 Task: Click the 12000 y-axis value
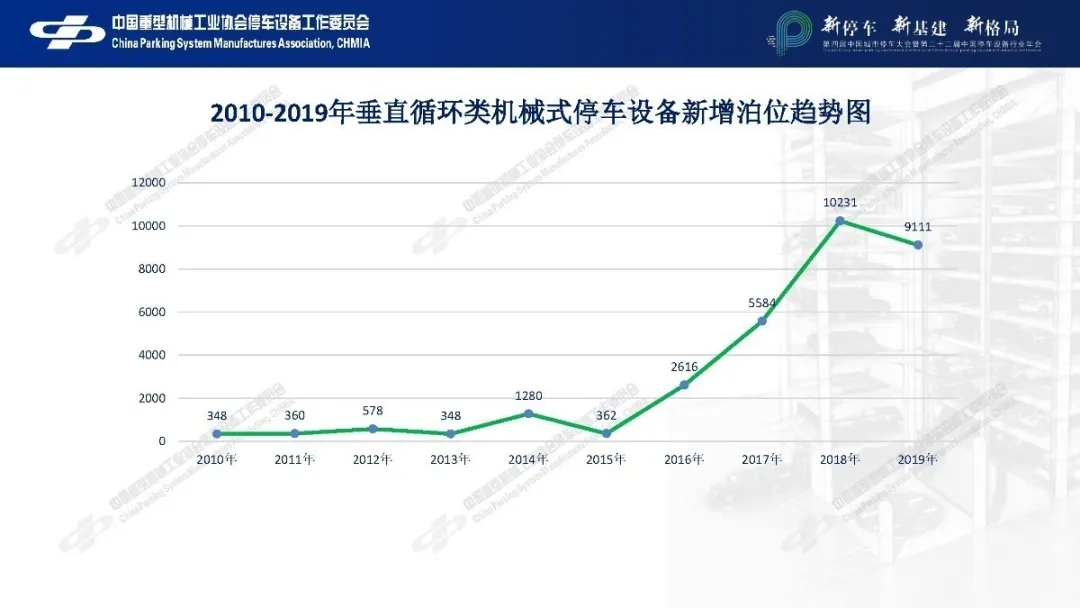point(148,183)
